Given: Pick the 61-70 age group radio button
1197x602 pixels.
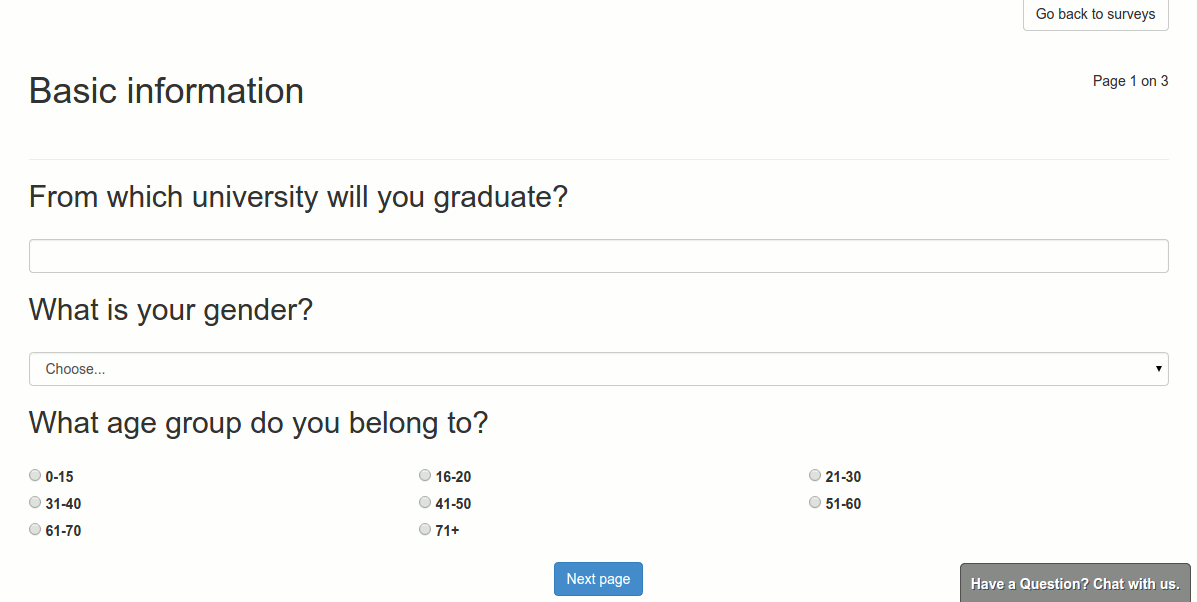Looking at the screenshot, I should point(35,530).
